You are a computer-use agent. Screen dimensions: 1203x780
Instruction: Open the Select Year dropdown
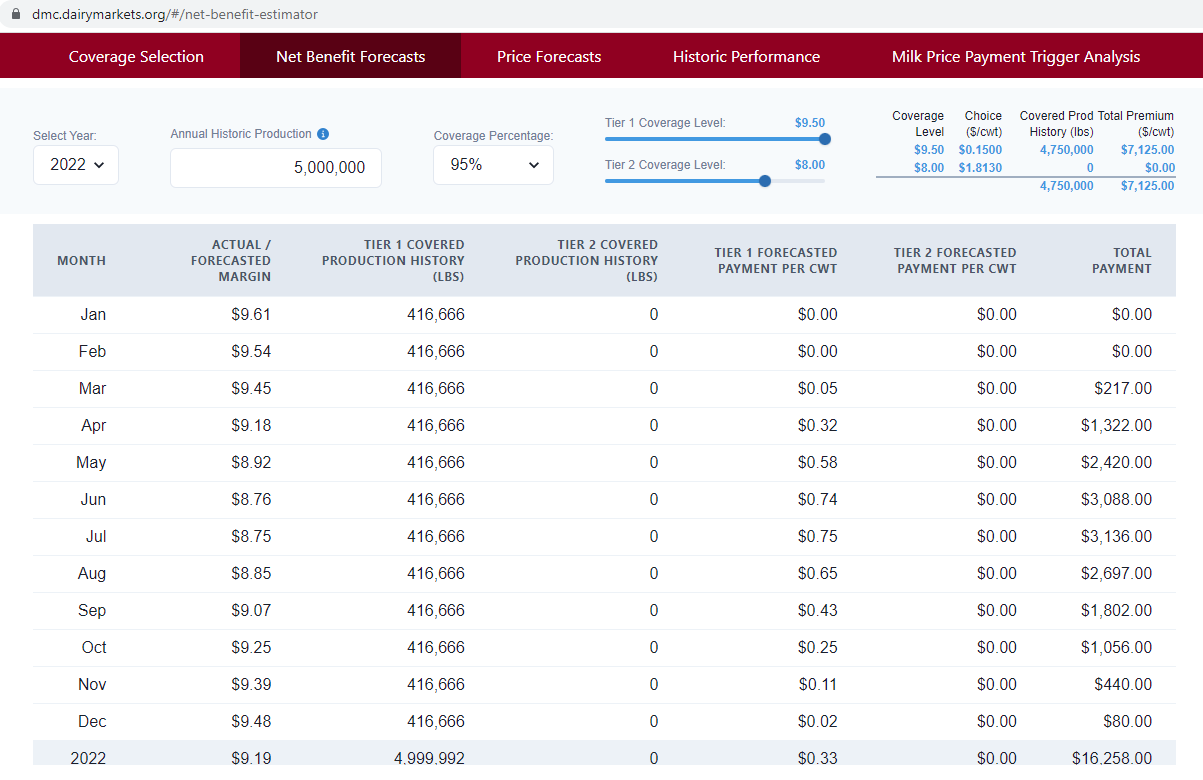tap(76, 165)
